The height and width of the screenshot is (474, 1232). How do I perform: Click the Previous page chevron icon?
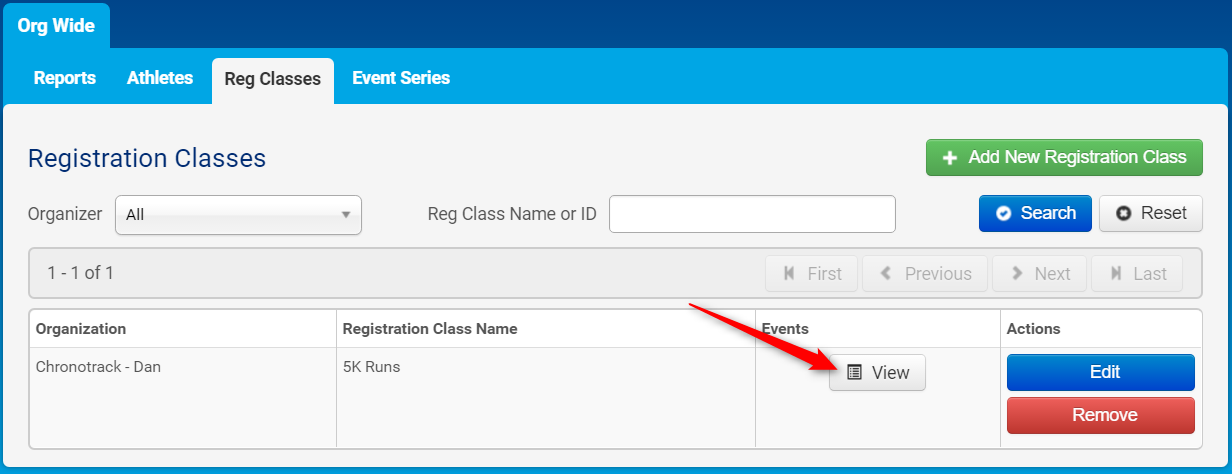[x=886, y=273]
